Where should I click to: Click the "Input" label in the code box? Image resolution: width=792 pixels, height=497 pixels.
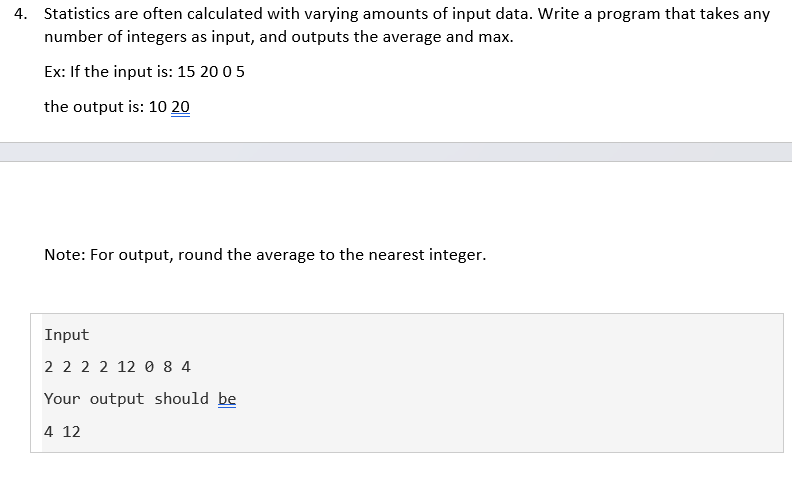point(67,335)
